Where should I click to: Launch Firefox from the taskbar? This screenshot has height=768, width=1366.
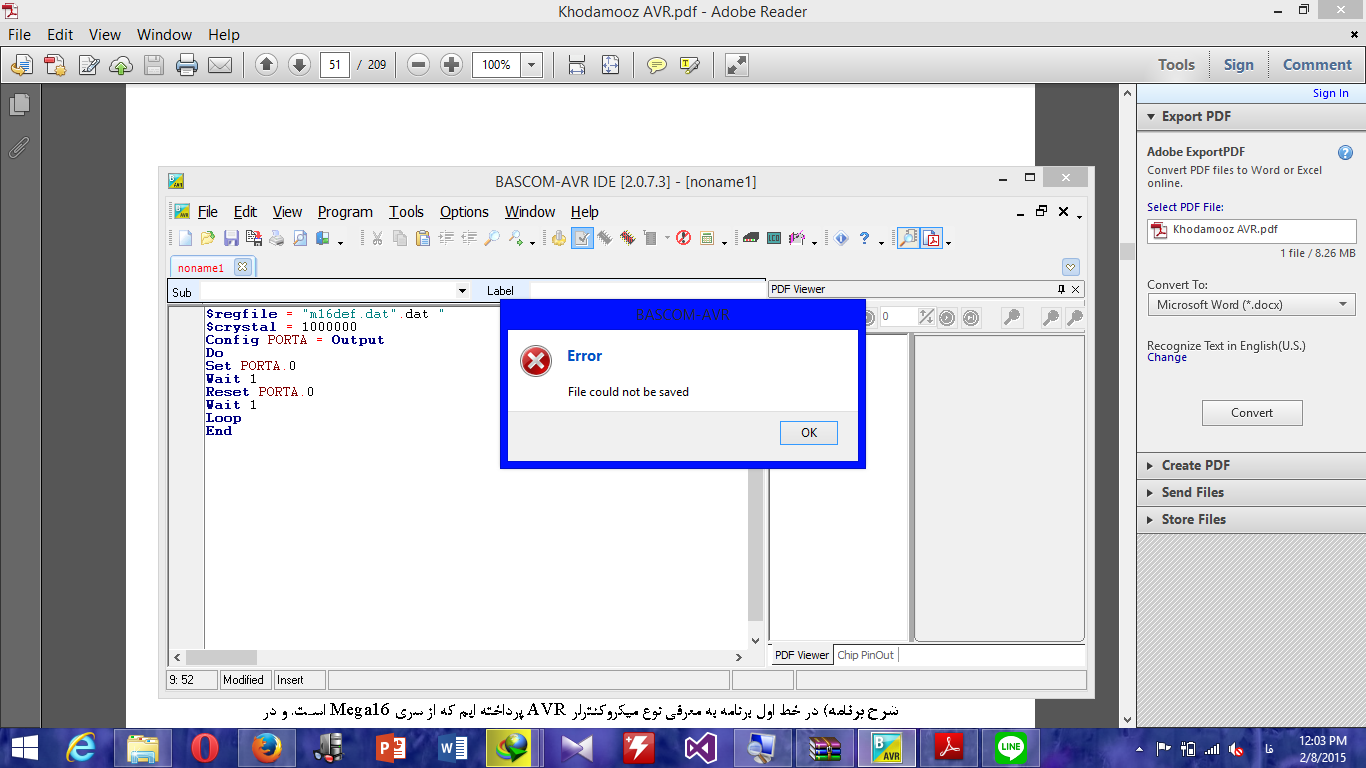point(268,748)
